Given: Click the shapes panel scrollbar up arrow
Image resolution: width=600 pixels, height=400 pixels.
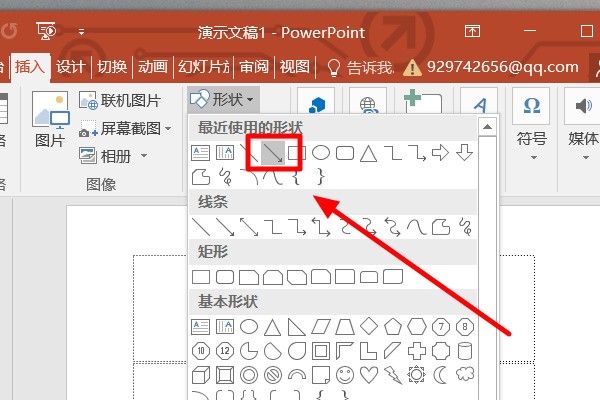Looking at the screenshot, I should click(485, 124).
